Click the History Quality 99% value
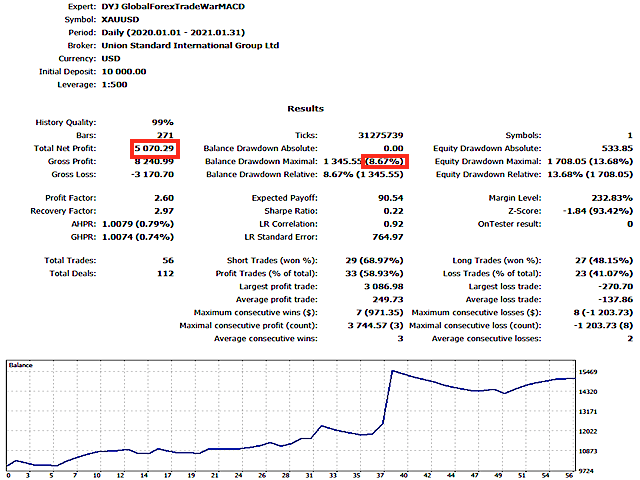The image size is (640, 480). [162, 122]
